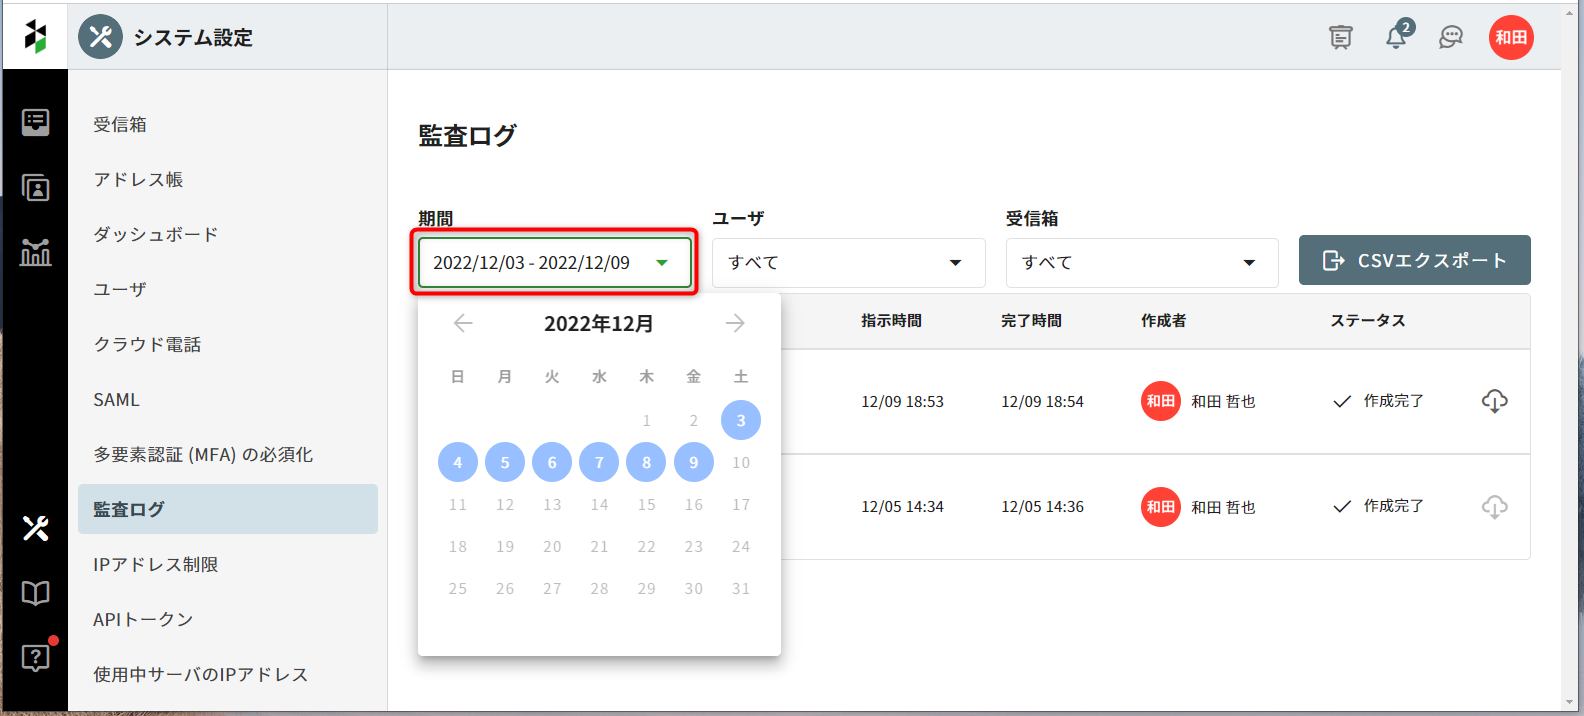Open the manual book icon in left rail

tap(36, 593)
